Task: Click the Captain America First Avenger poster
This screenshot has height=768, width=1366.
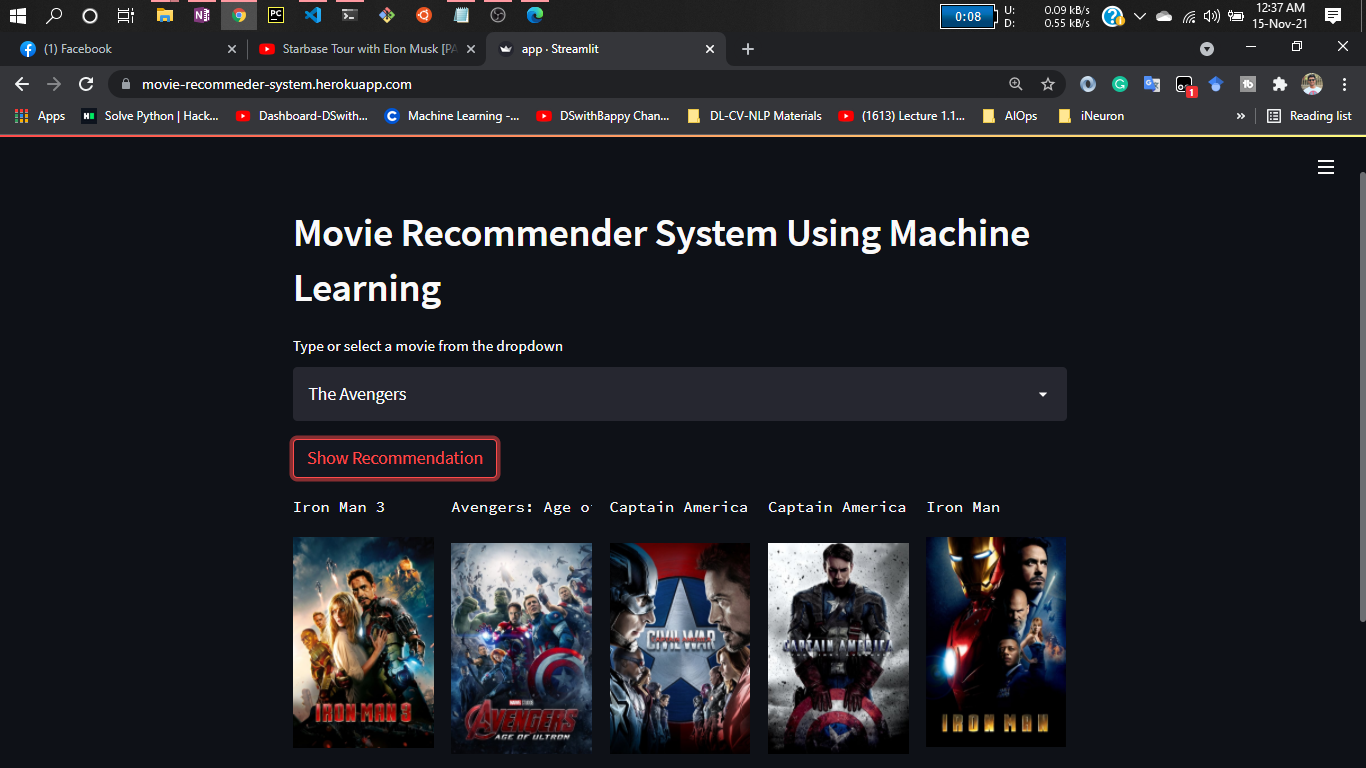Action: click(838, 648)
